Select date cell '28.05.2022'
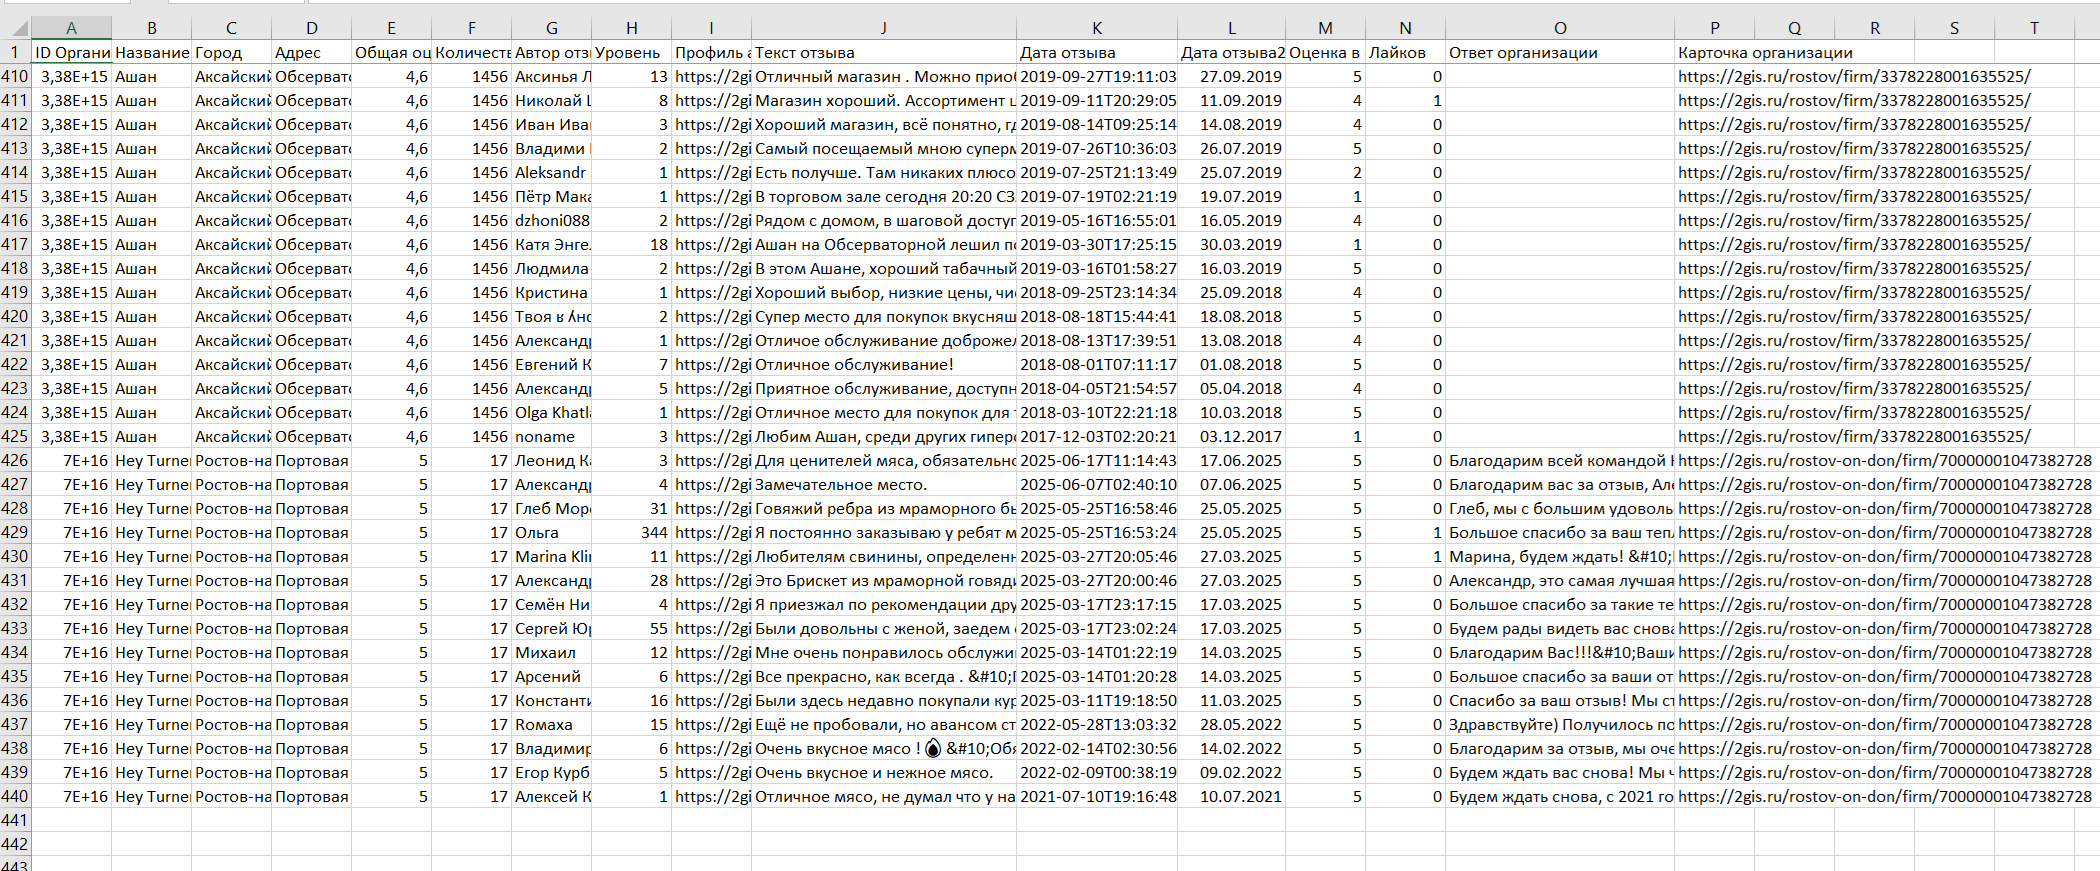This screenshot has height=871, width=2100. point(1231,724)
